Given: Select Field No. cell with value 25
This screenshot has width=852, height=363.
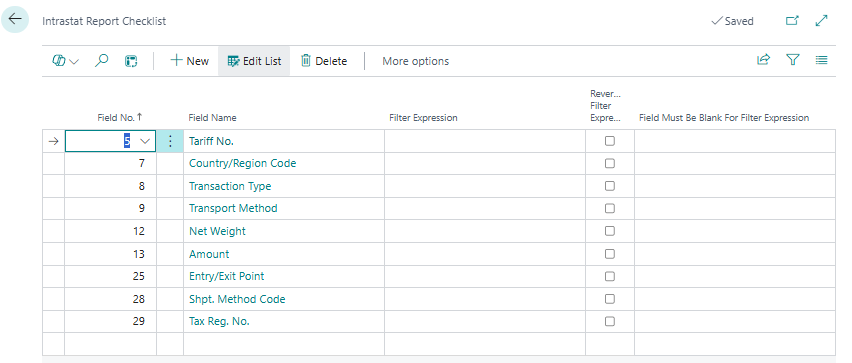Looking at the screenshot, I should pos(110,277).
